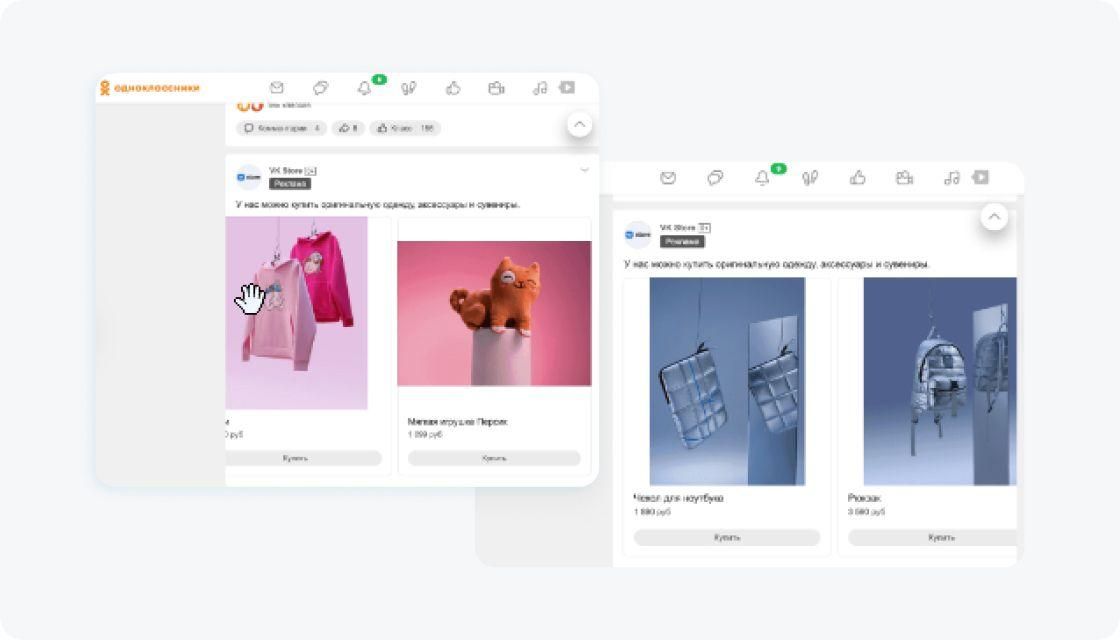Open notifications bell in left window
1120x640 pixels.
[364, 88]
